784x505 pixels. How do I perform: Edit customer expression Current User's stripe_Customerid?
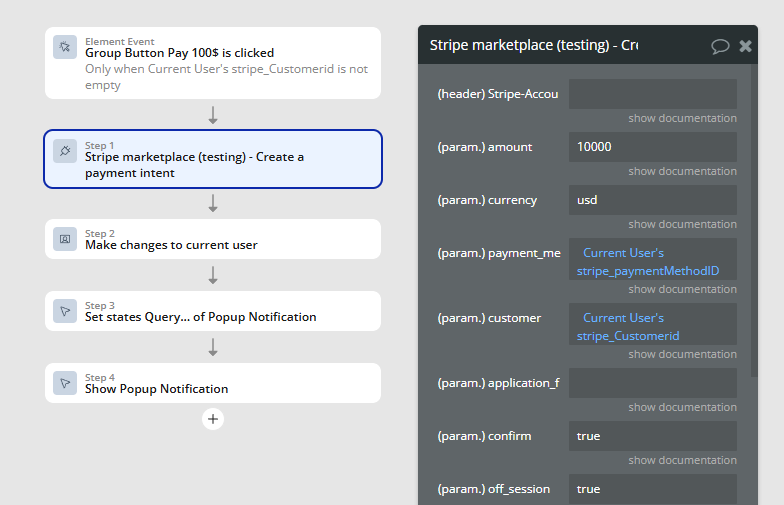point(652,324)
